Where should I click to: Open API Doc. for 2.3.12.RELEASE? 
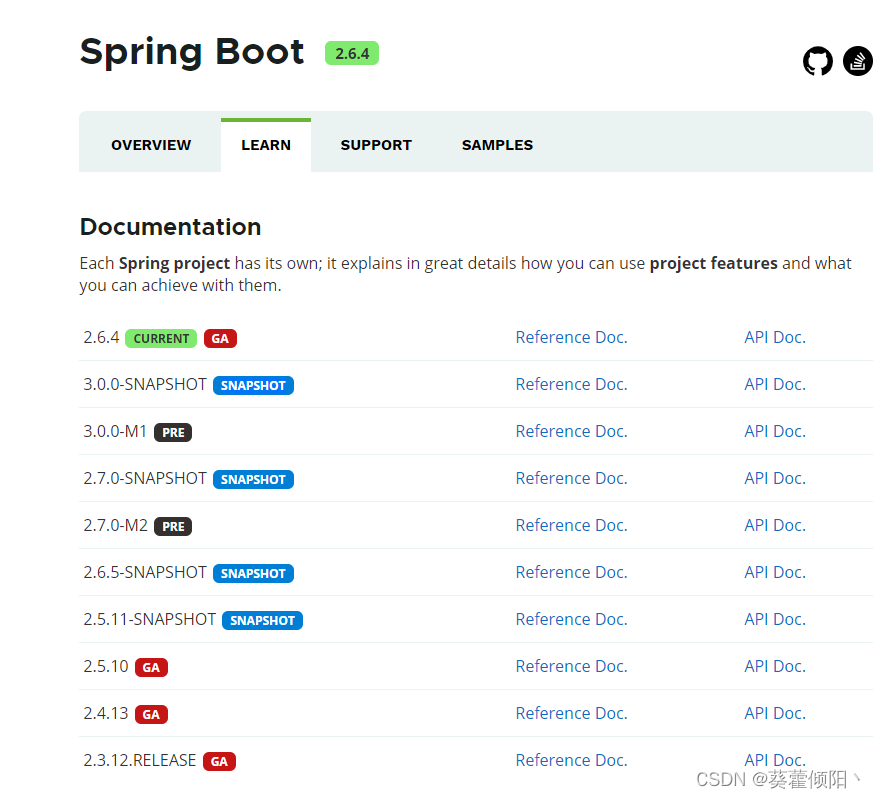point(775,761)
